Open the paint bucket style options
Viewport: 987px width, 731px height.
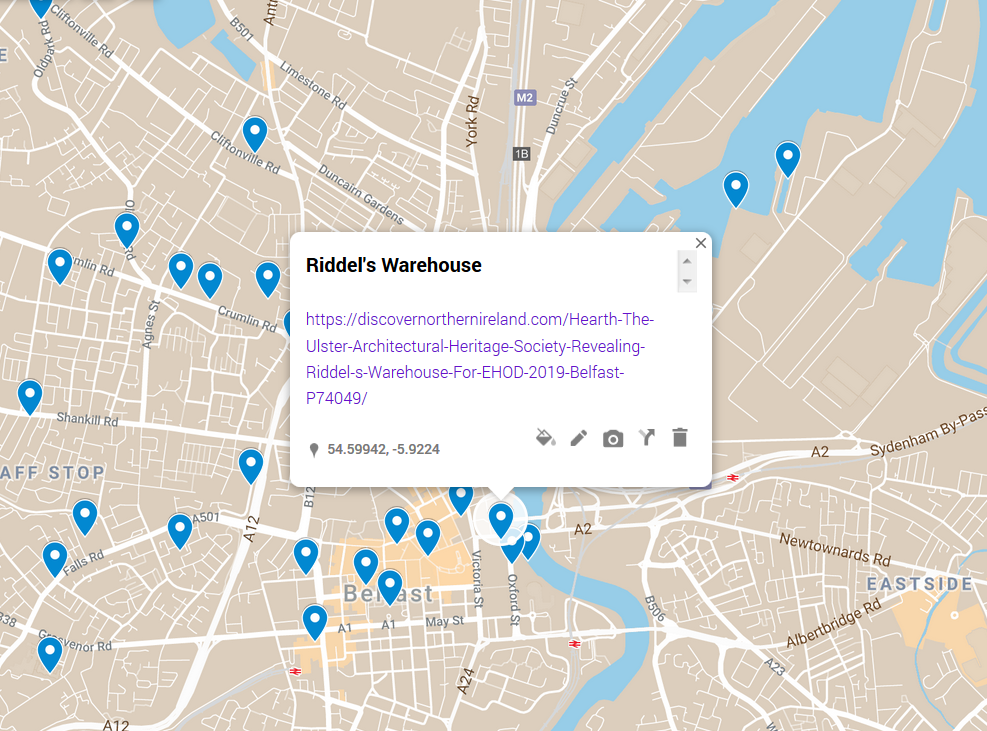point(545,438)
